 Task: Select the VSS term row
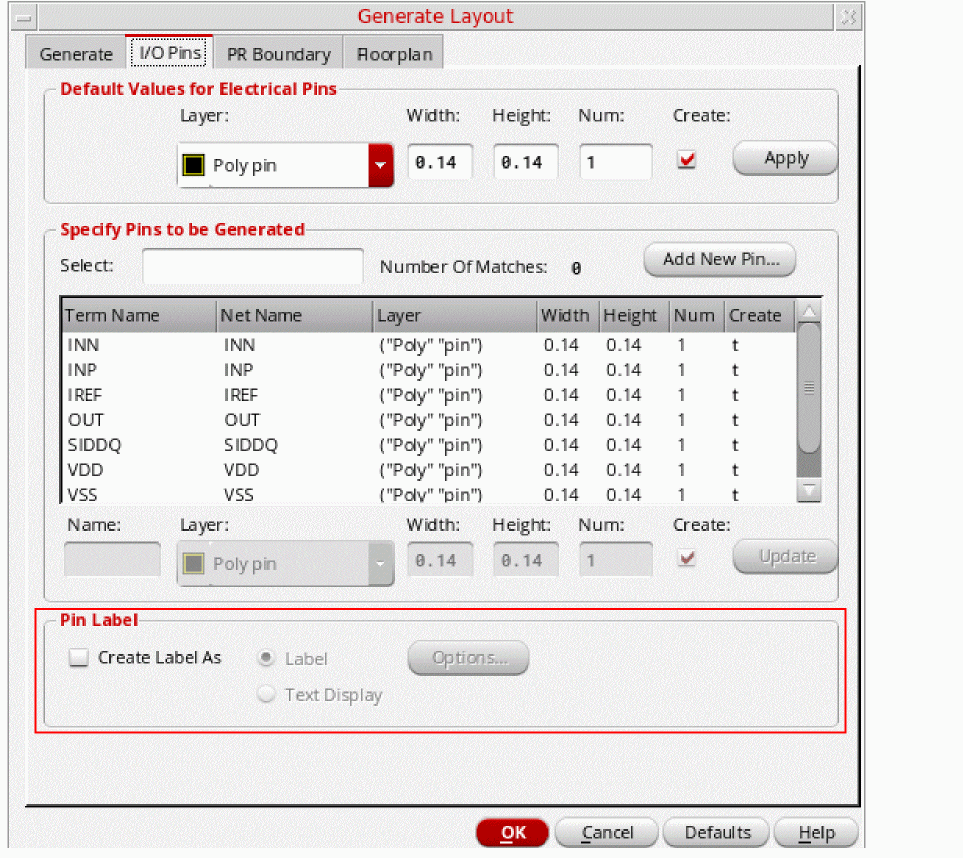(429, 494)
